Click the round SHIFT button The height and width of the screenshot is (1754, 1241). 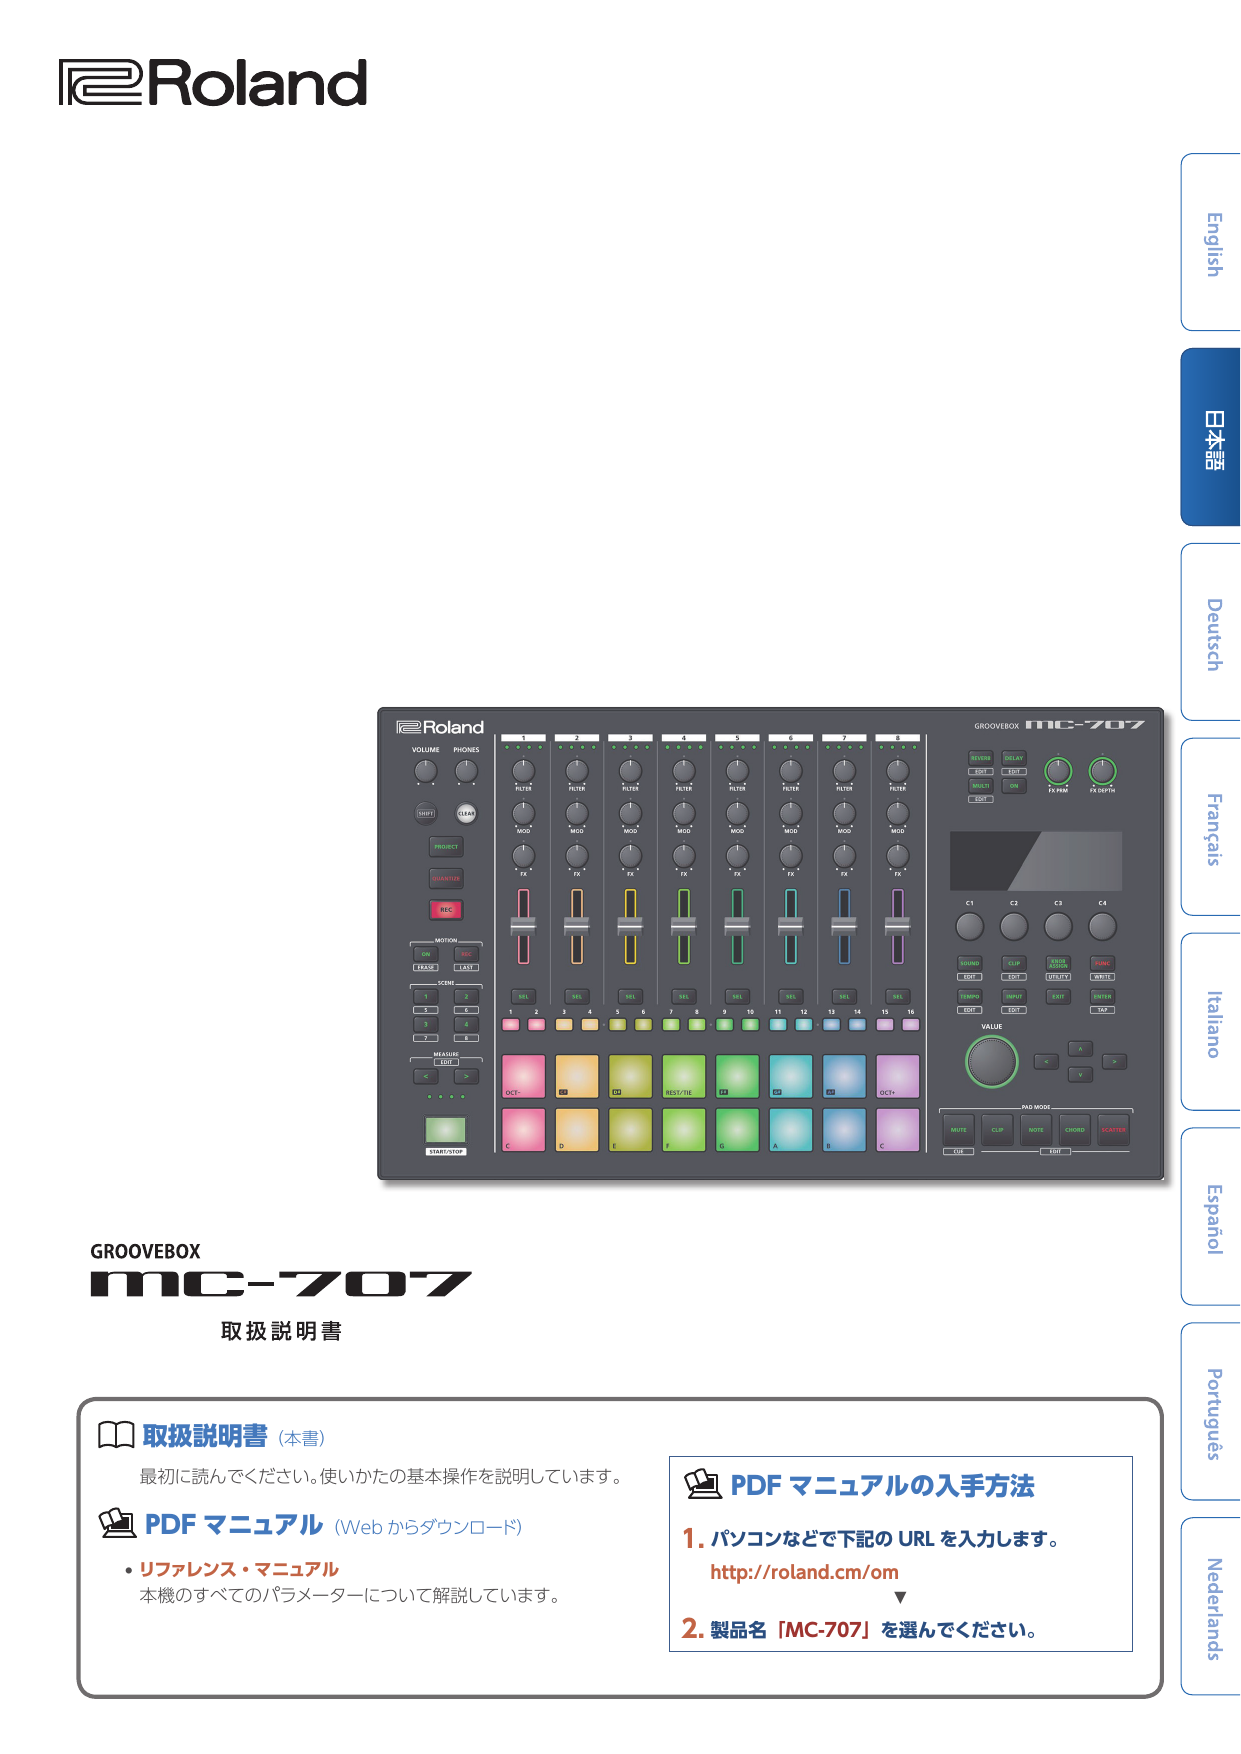click(426, 813)
